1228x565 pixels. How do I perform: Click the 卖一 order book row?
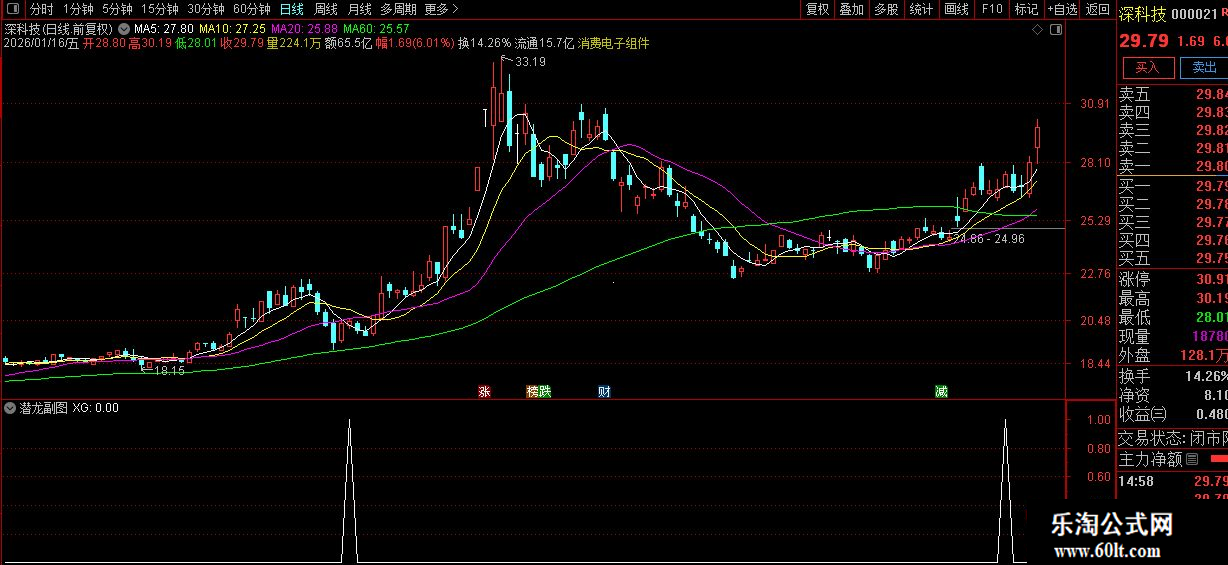(x=1172, y=166)
